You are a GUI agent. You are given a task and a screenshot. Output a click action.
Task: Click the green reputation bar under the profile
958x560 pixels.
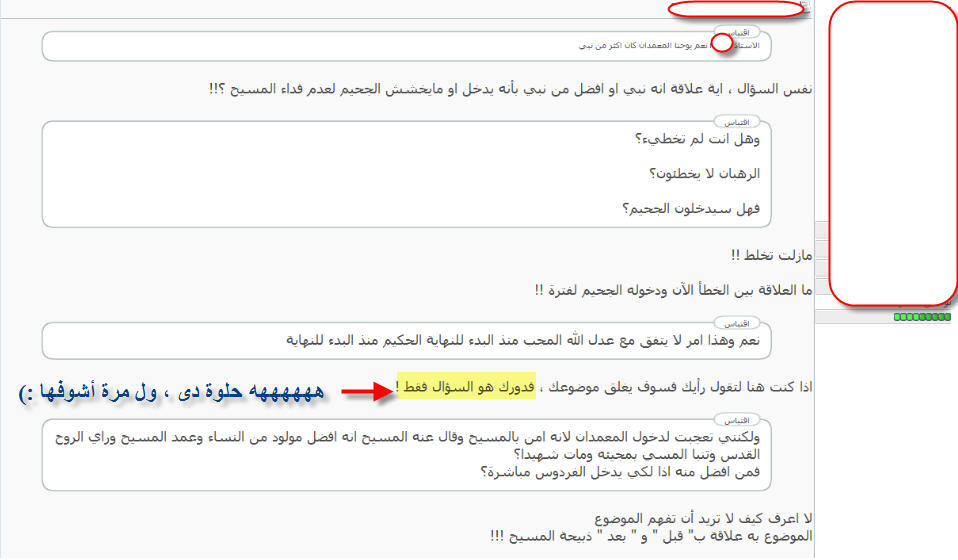point(922,317)
